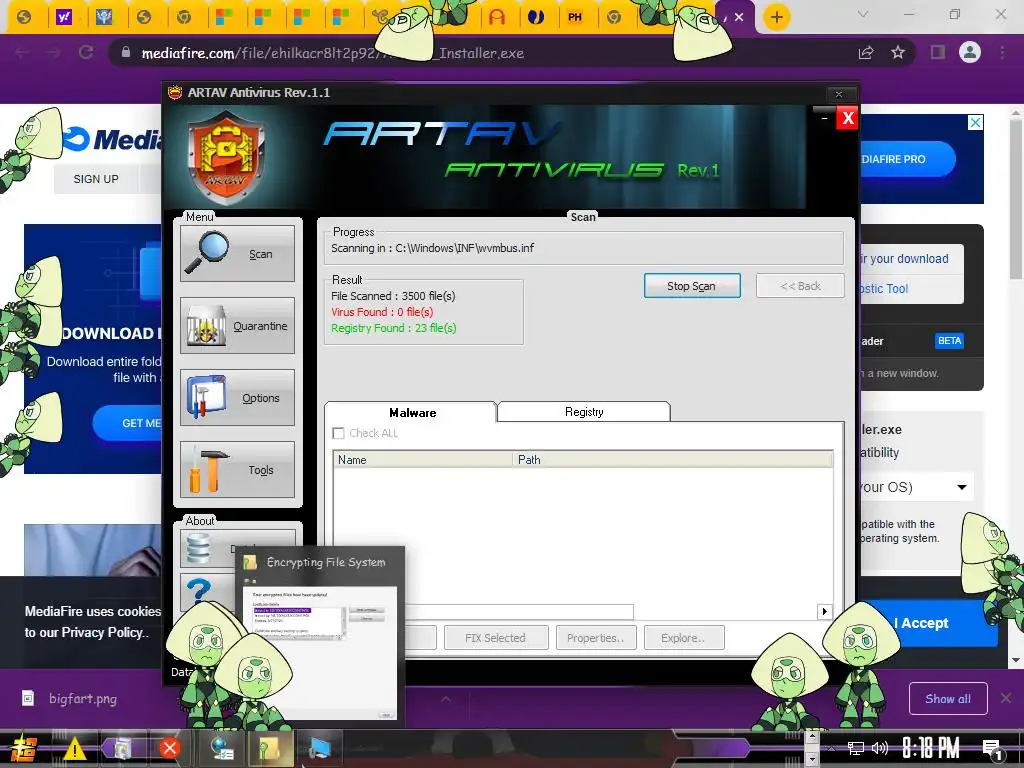
Task: Switch to the PH browser tab
Action: coord(575,17)
